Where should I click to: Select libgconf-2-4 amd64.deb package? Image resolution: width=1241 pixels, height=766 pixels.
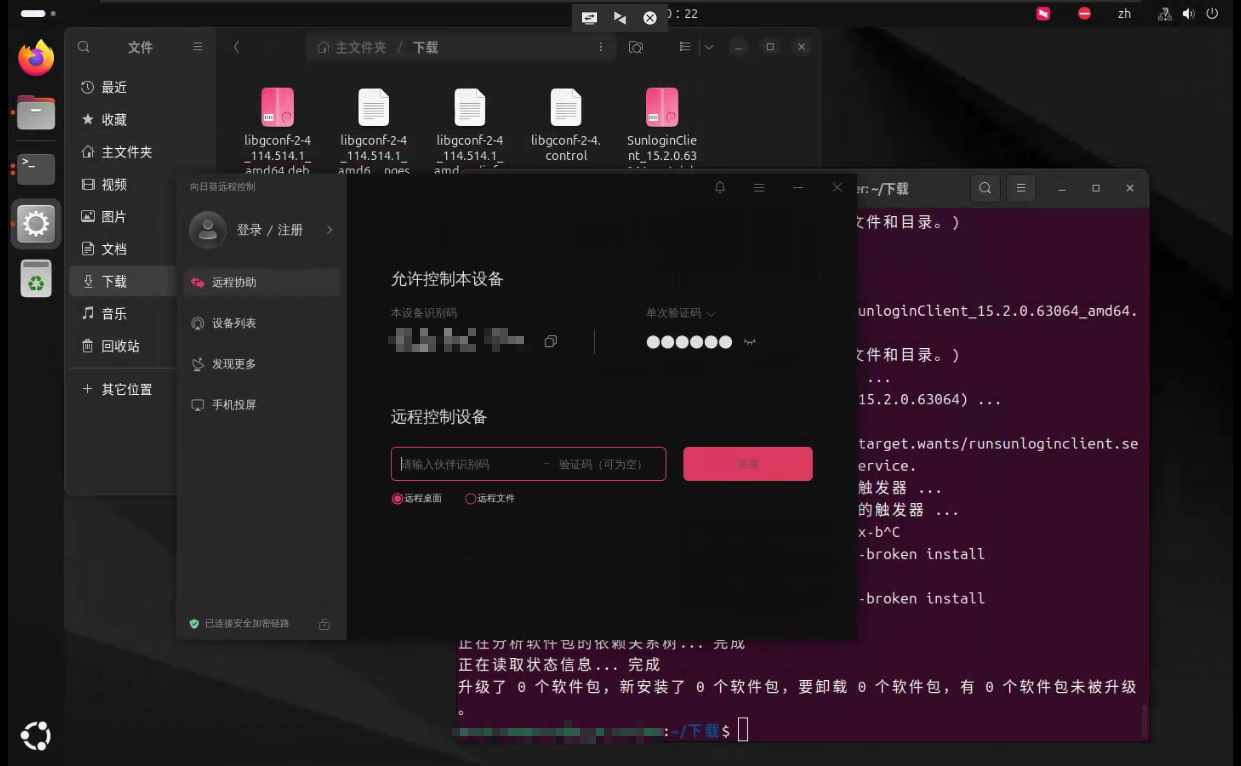pyautogui.click(x=278, y=130)
